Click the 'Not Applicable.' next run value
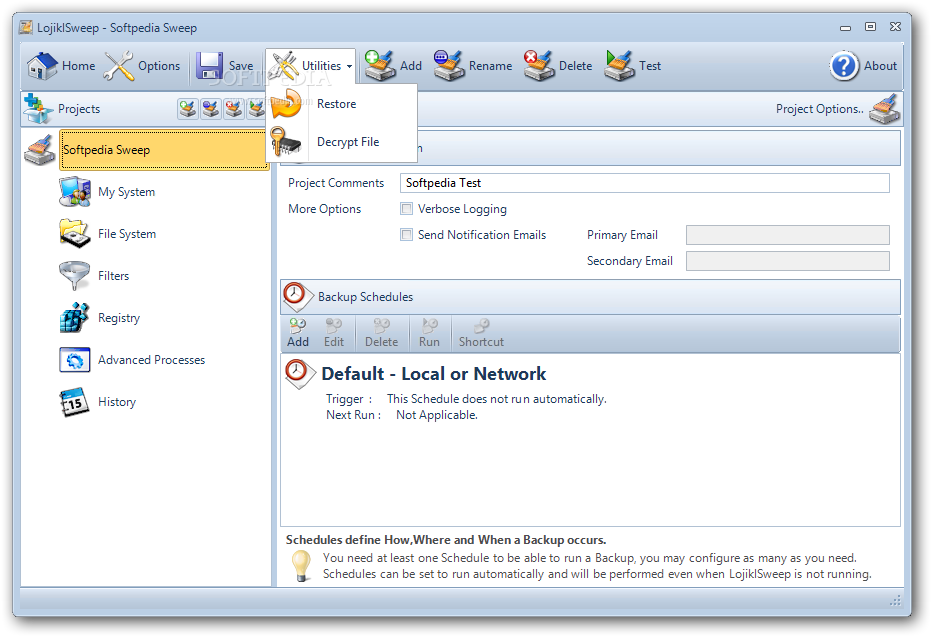 click(x=437, y=415)
